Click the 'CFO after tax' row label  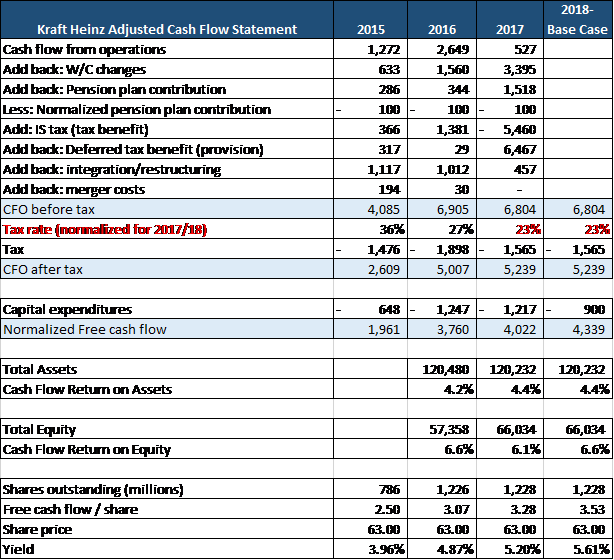(x=43, y=269)
